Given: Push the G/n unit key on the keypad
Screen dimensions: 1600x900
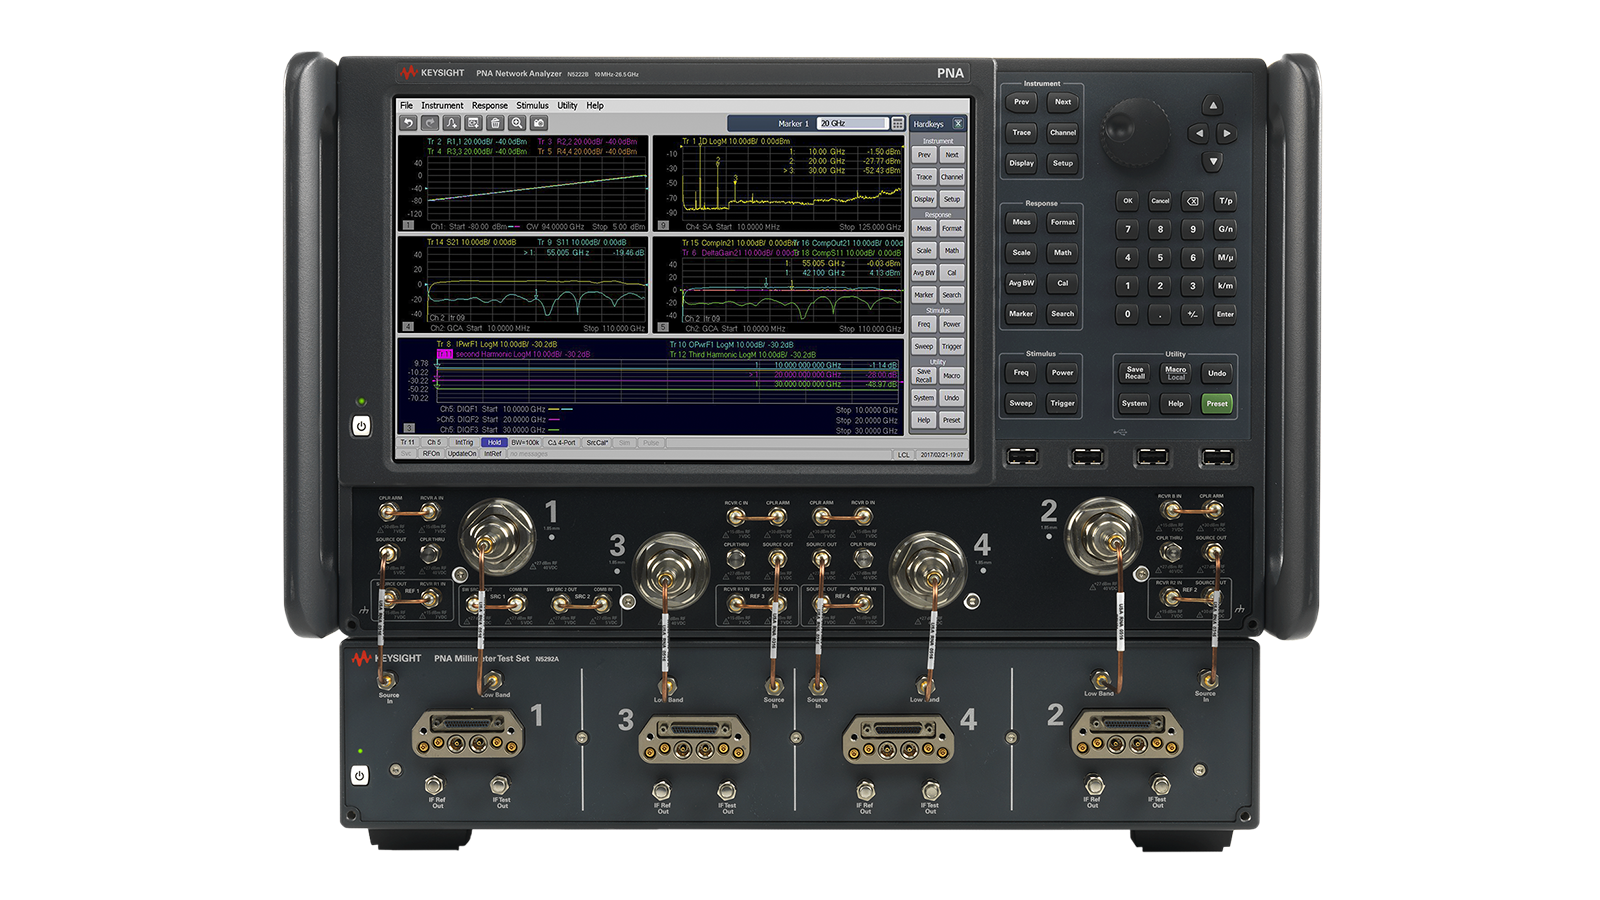Looking at the screenshot, I should point(1225,229).
